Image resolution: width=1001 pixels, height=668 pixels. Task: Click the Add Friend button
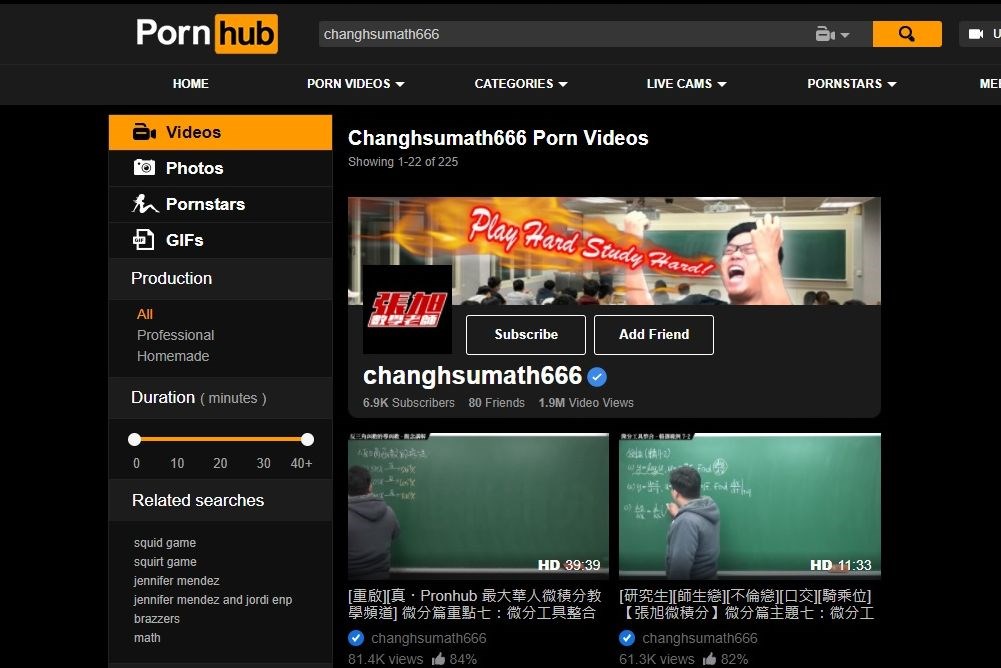(x=654, y=335)
